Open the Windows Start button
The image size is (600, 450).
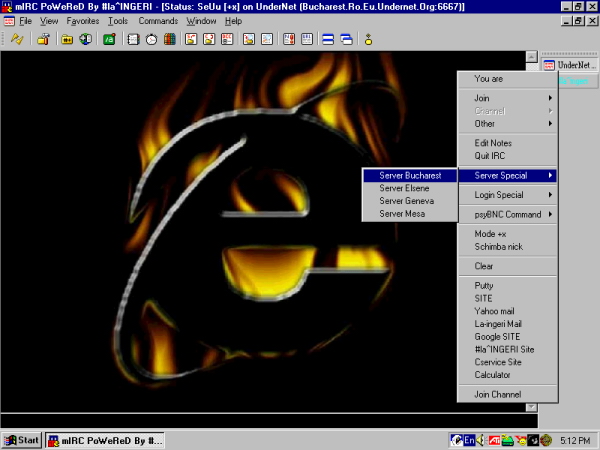pyautogui.click(x=22, y=440)
